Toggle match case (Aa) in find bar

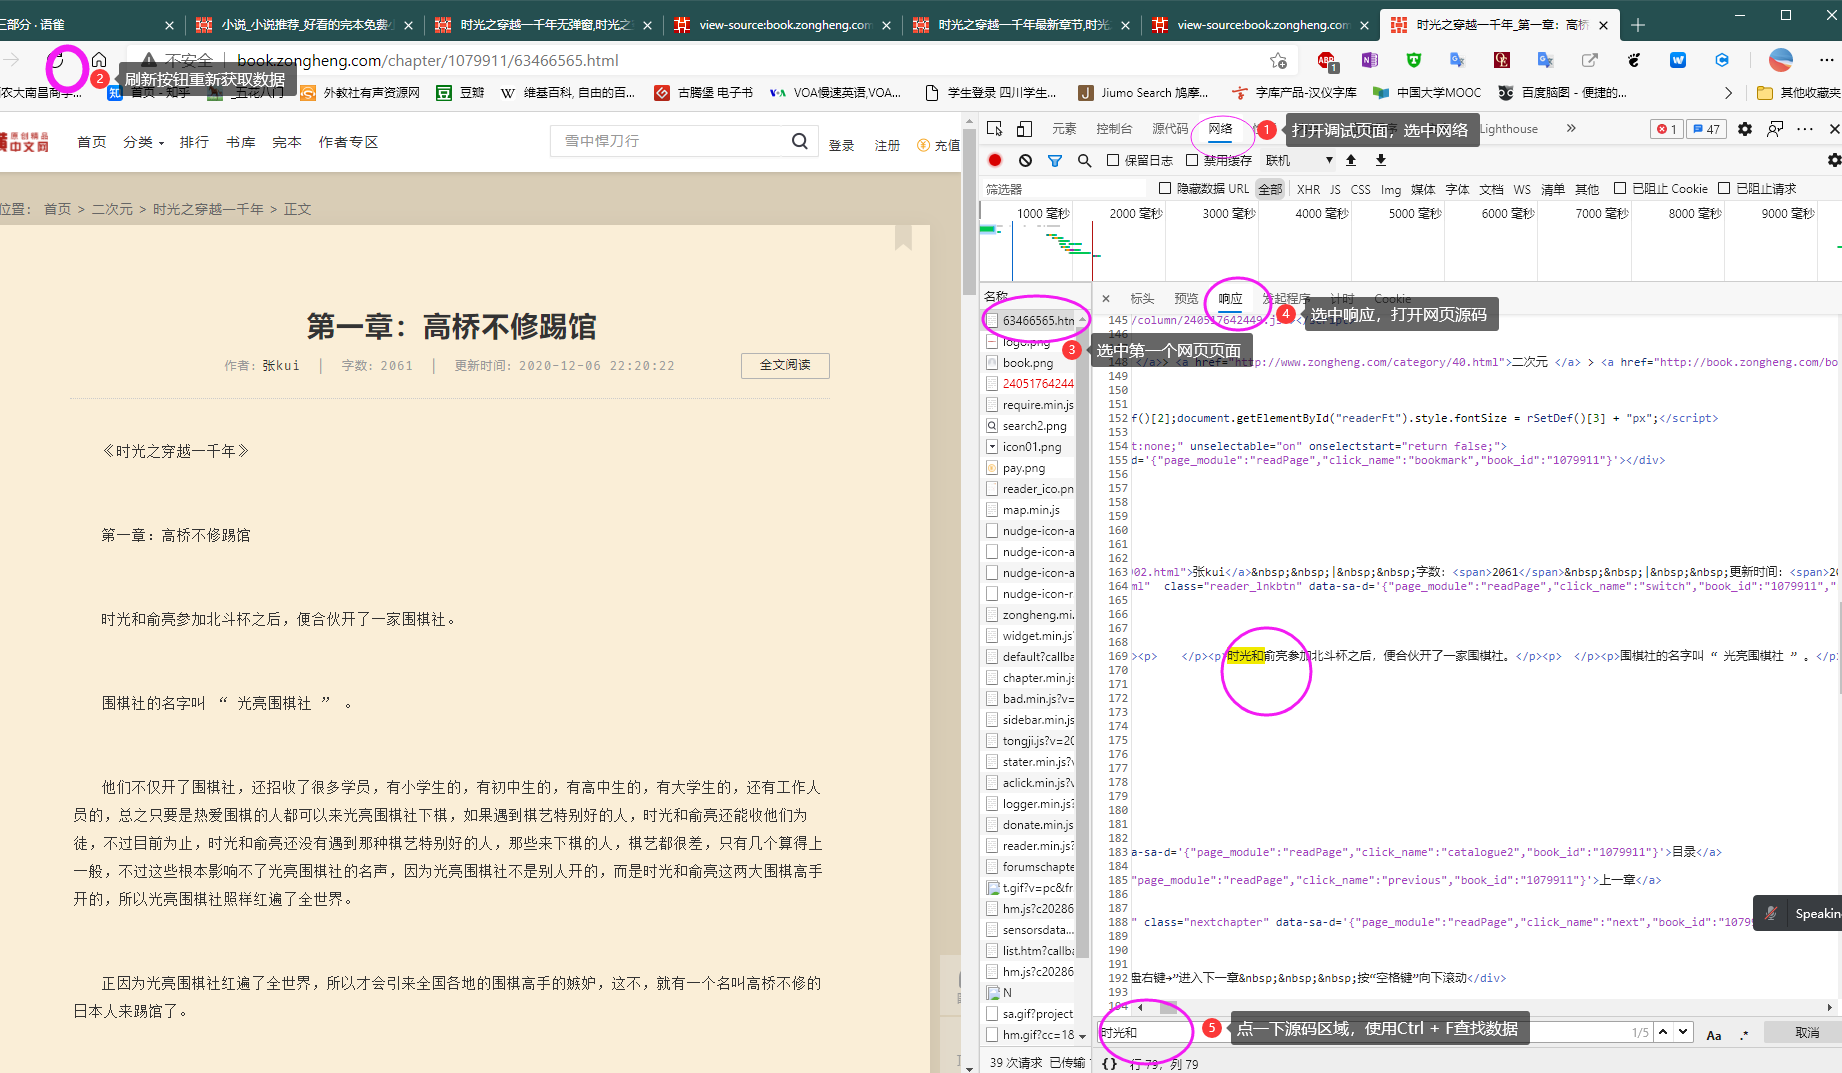[x=1714, y=1034]
